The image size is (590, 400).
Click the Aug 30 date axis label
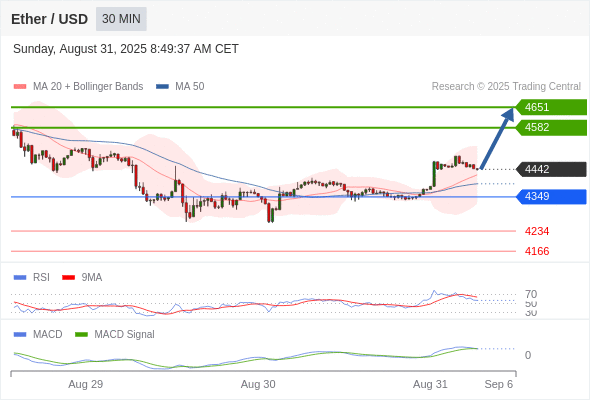(x=258, y=384)
